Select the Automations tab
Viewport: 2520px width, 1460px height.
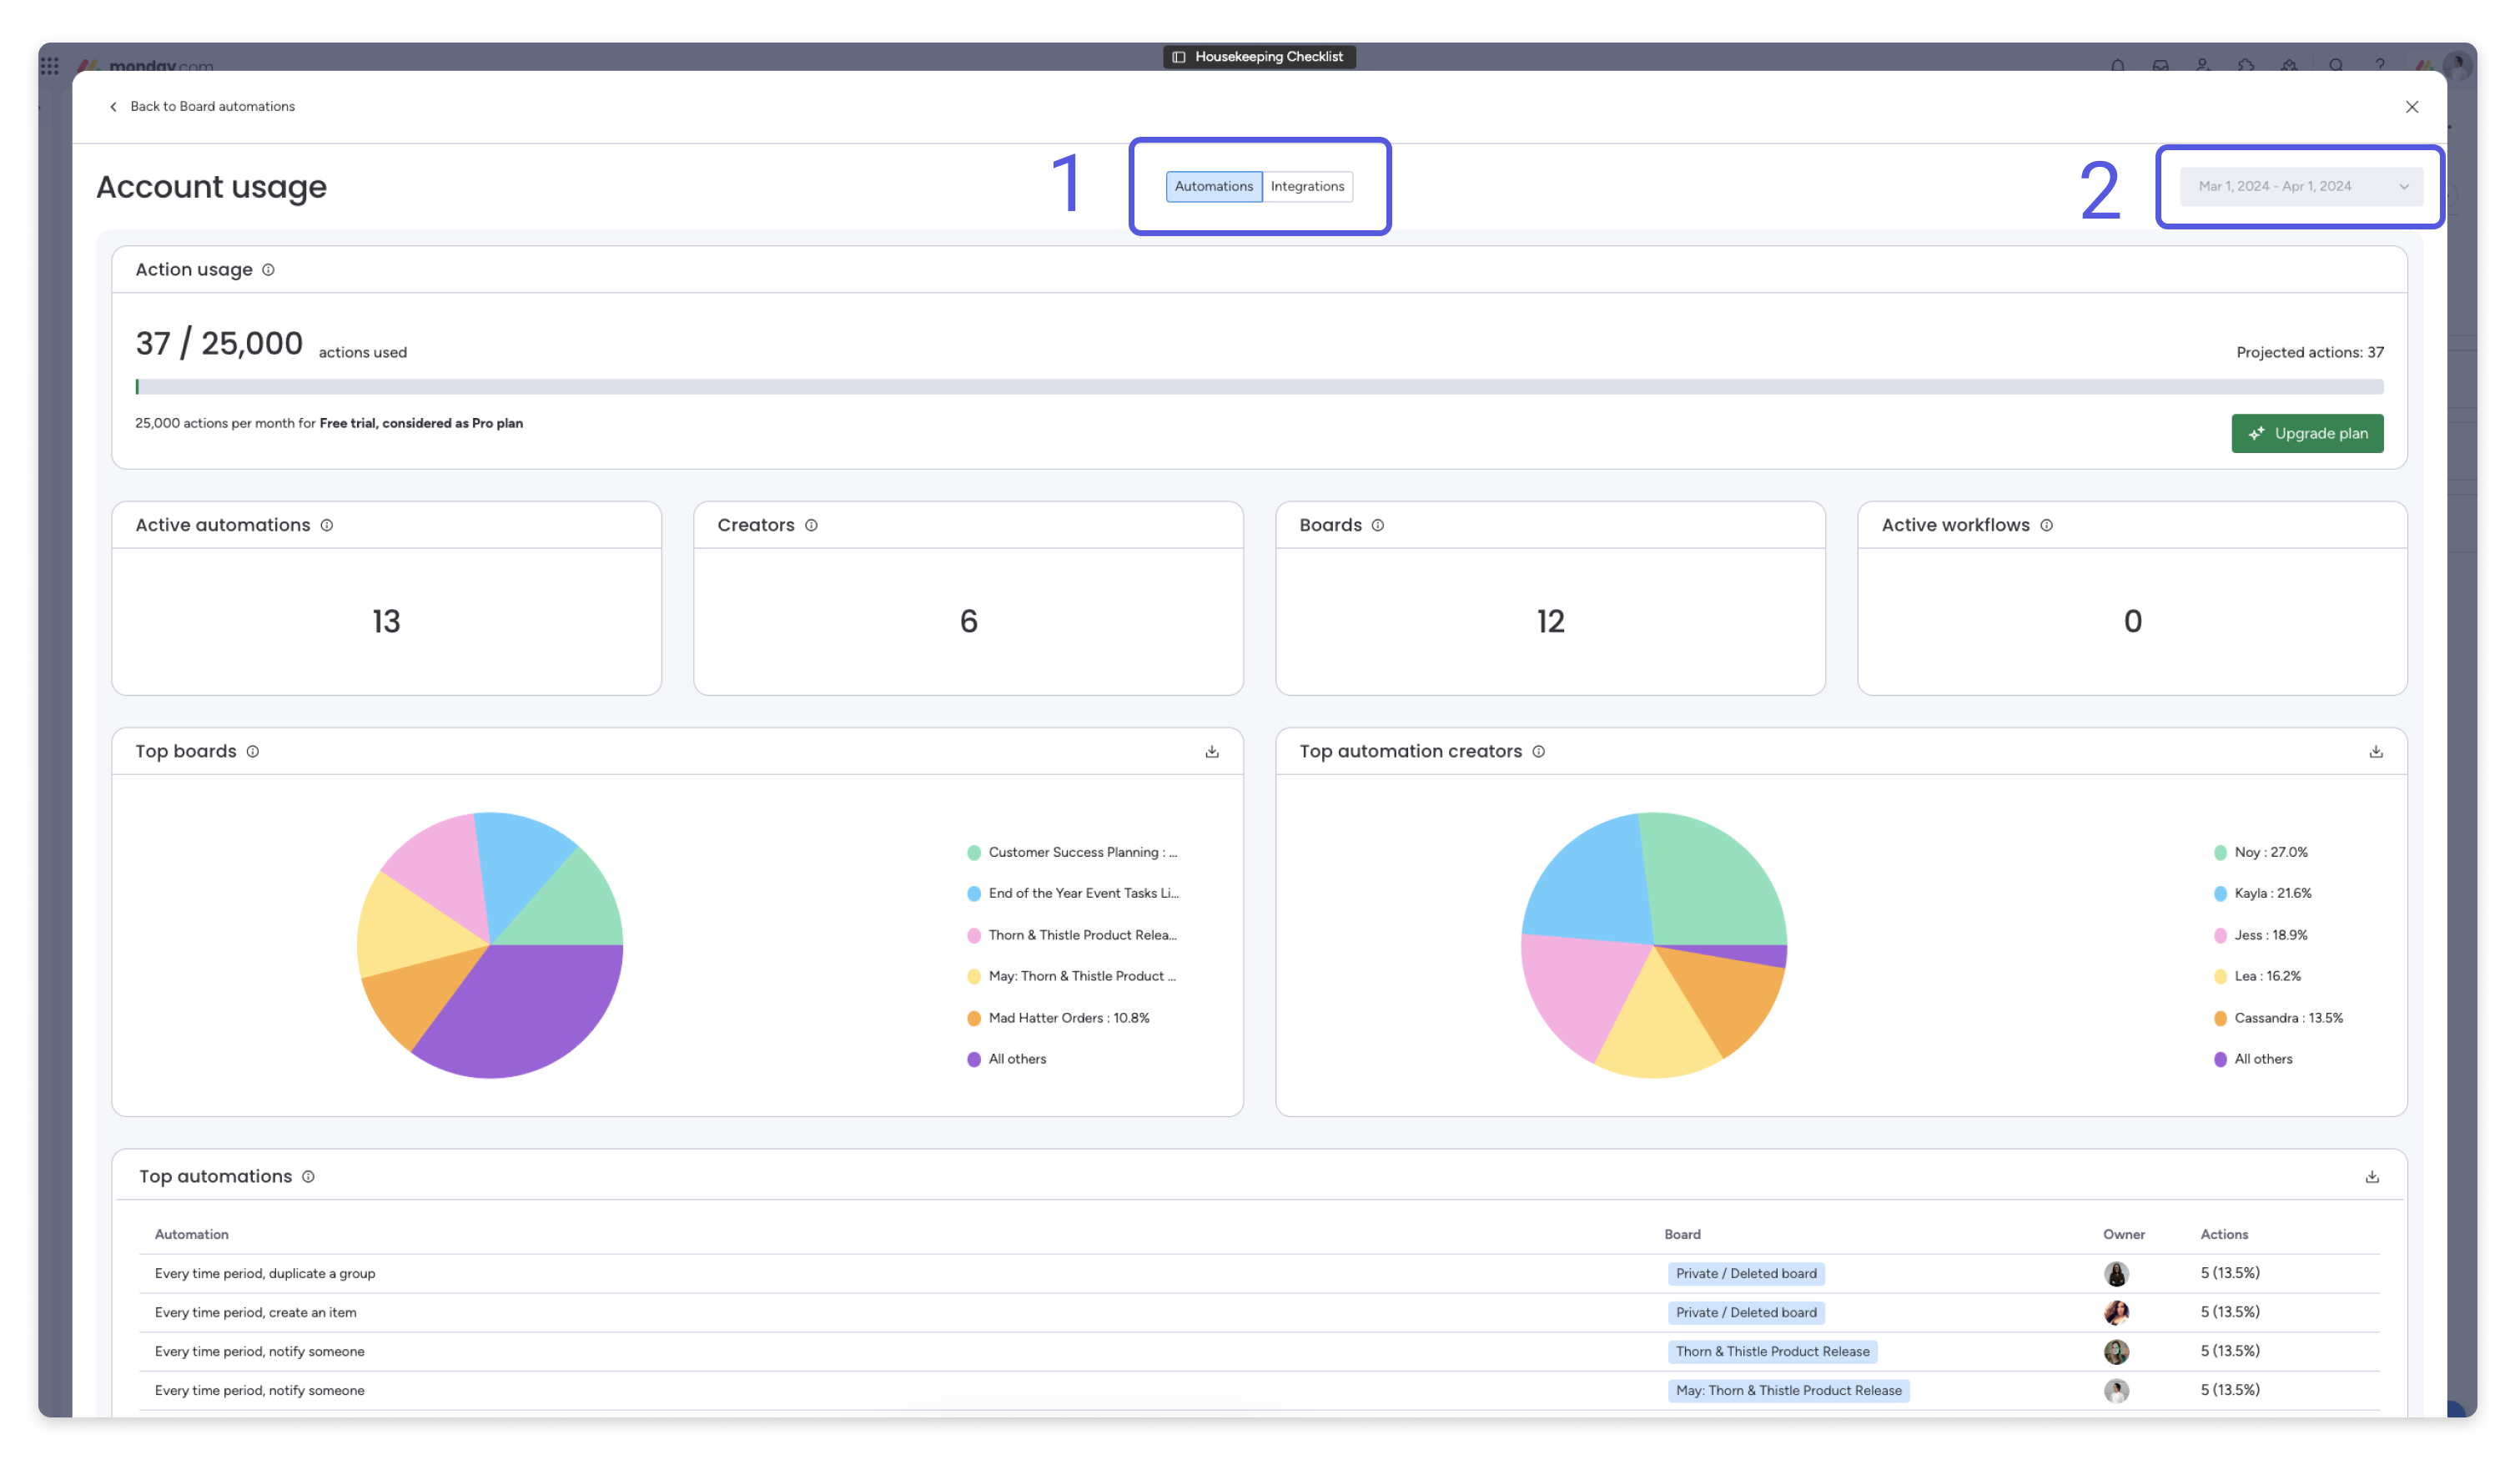click(1214, 186)
